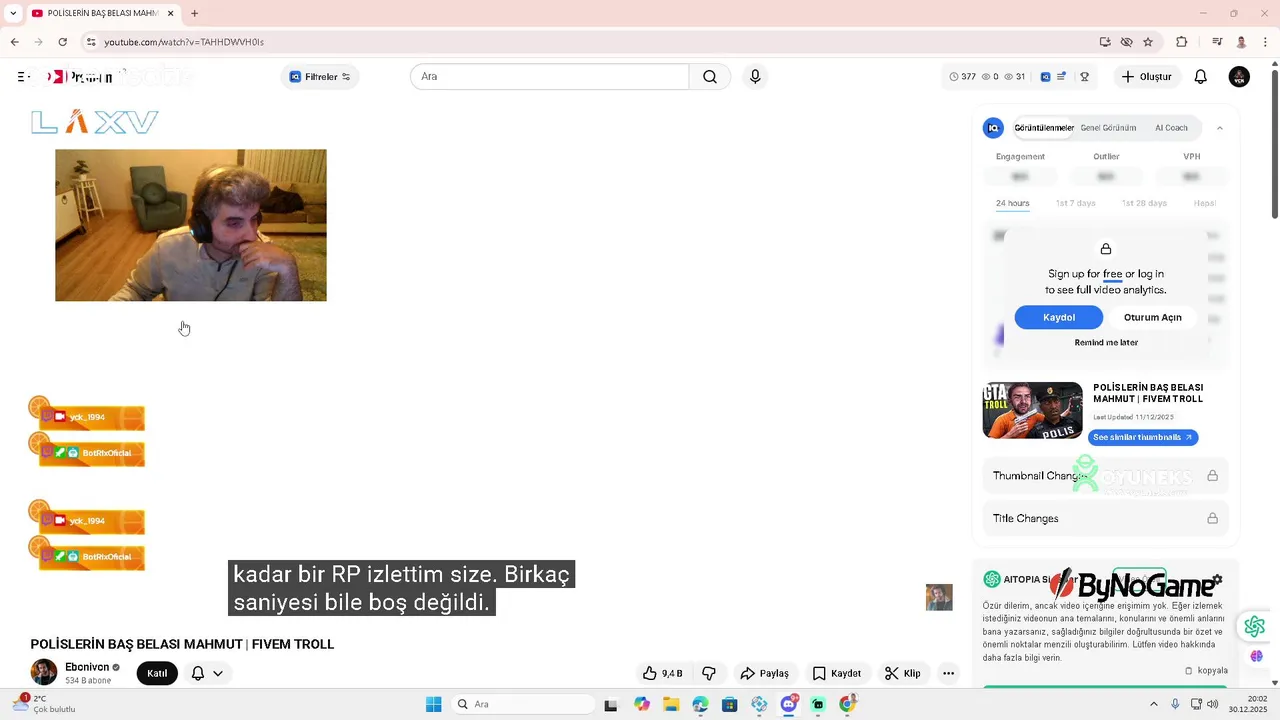This screenshot has width=1280, height=720.
Task: Dislike the video with thumbs down
Action: [x=709, y=673]
